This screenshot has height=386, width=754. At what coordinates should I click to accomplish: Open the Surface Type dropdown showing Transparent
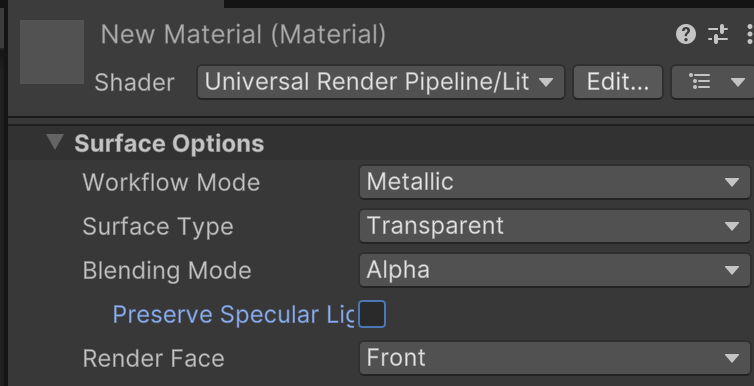coord(554,226)
